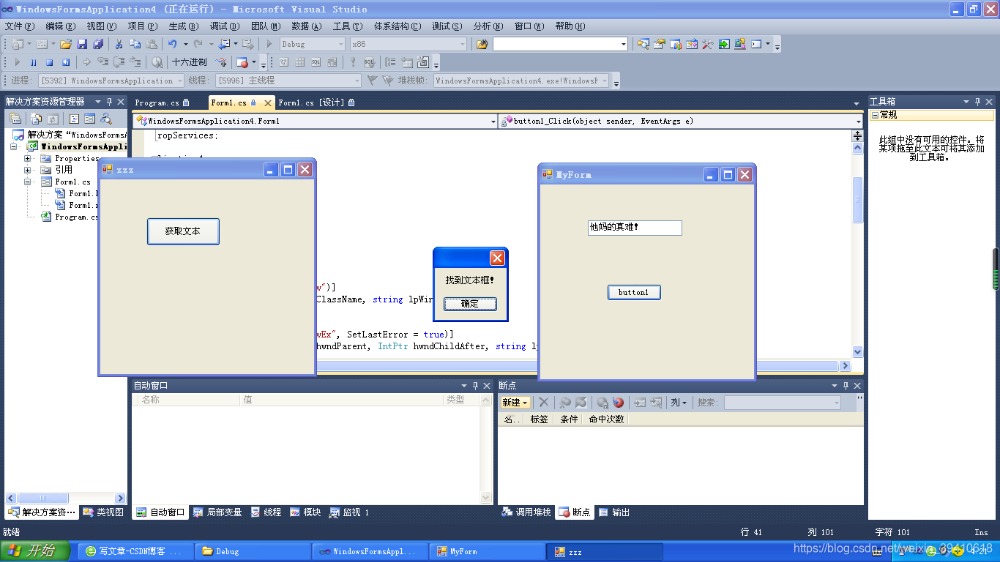Click the Undo arrow icon
Image resolution: width=1000 pixels, height=562 pixels.
click(x=172, y=44)
